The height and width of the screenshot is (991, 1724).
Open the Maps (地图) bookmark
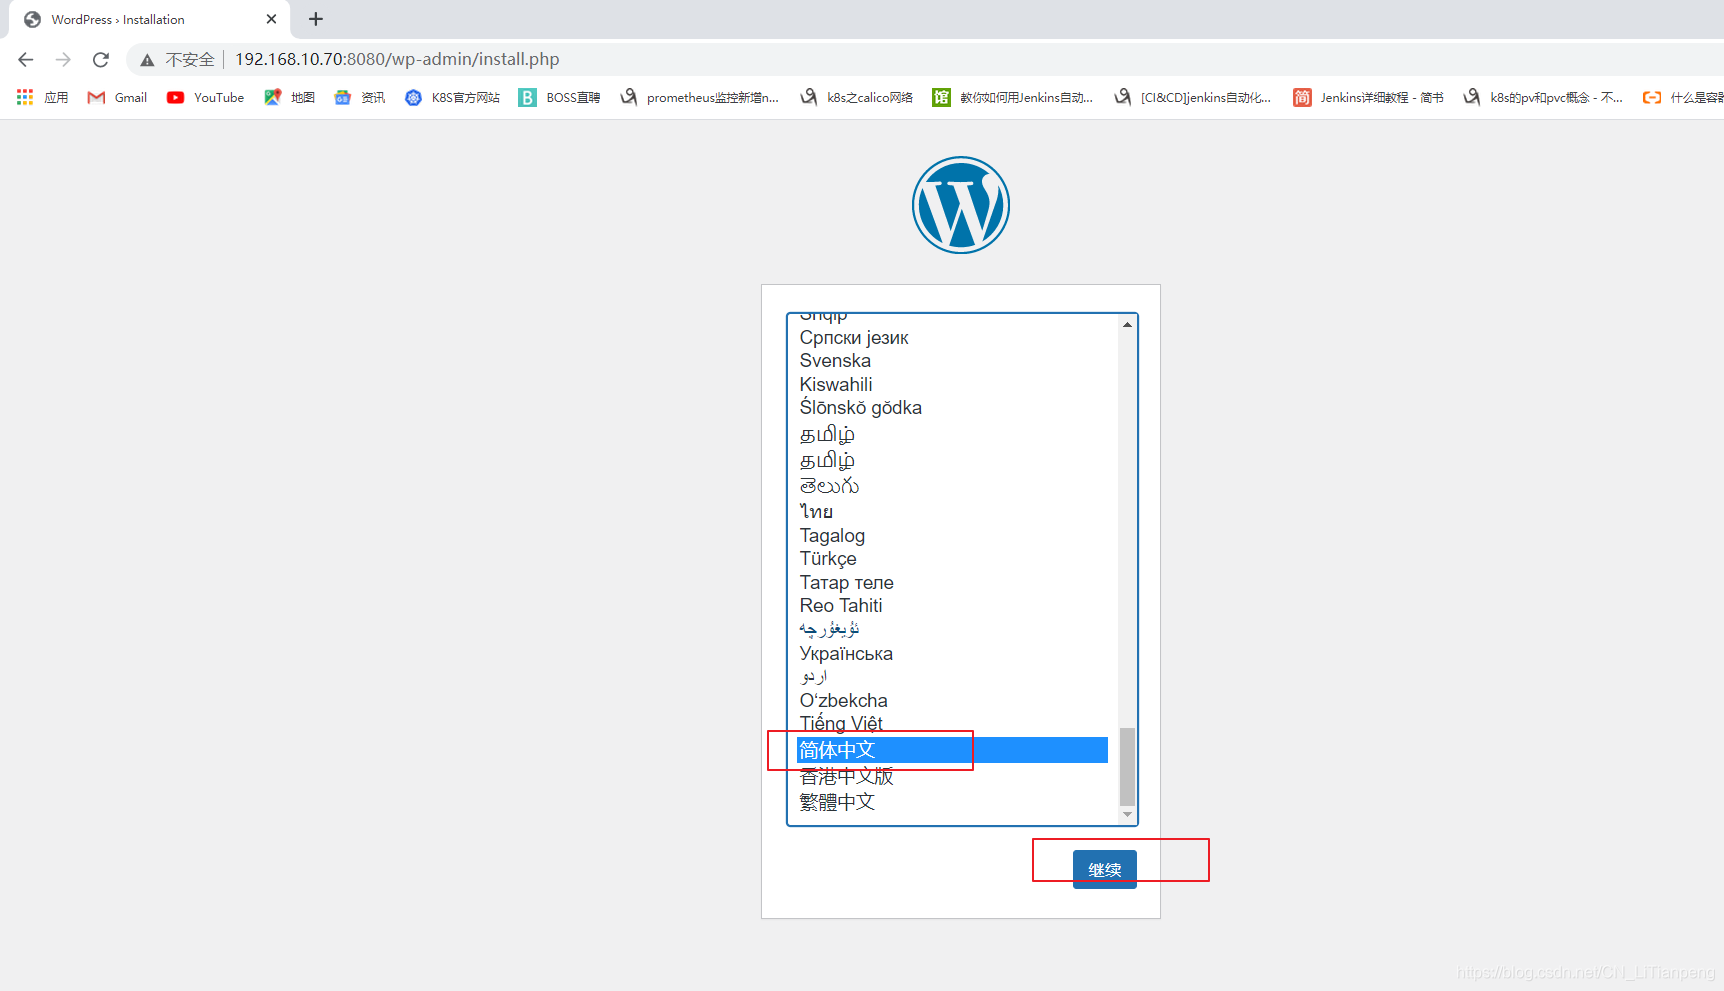[x=290, y=97]
